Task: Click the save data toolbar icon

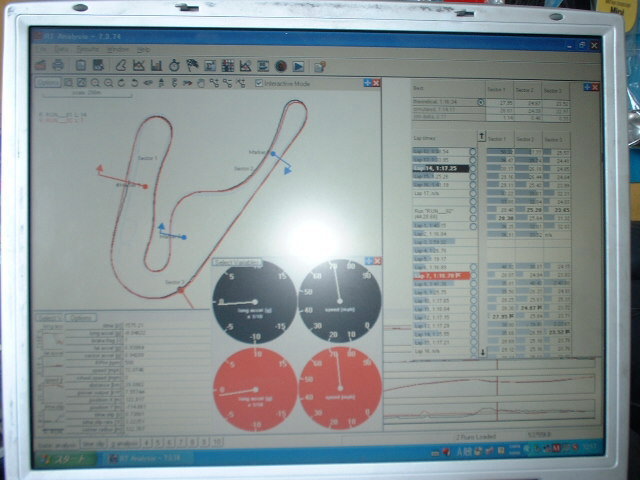Action: 98,65
